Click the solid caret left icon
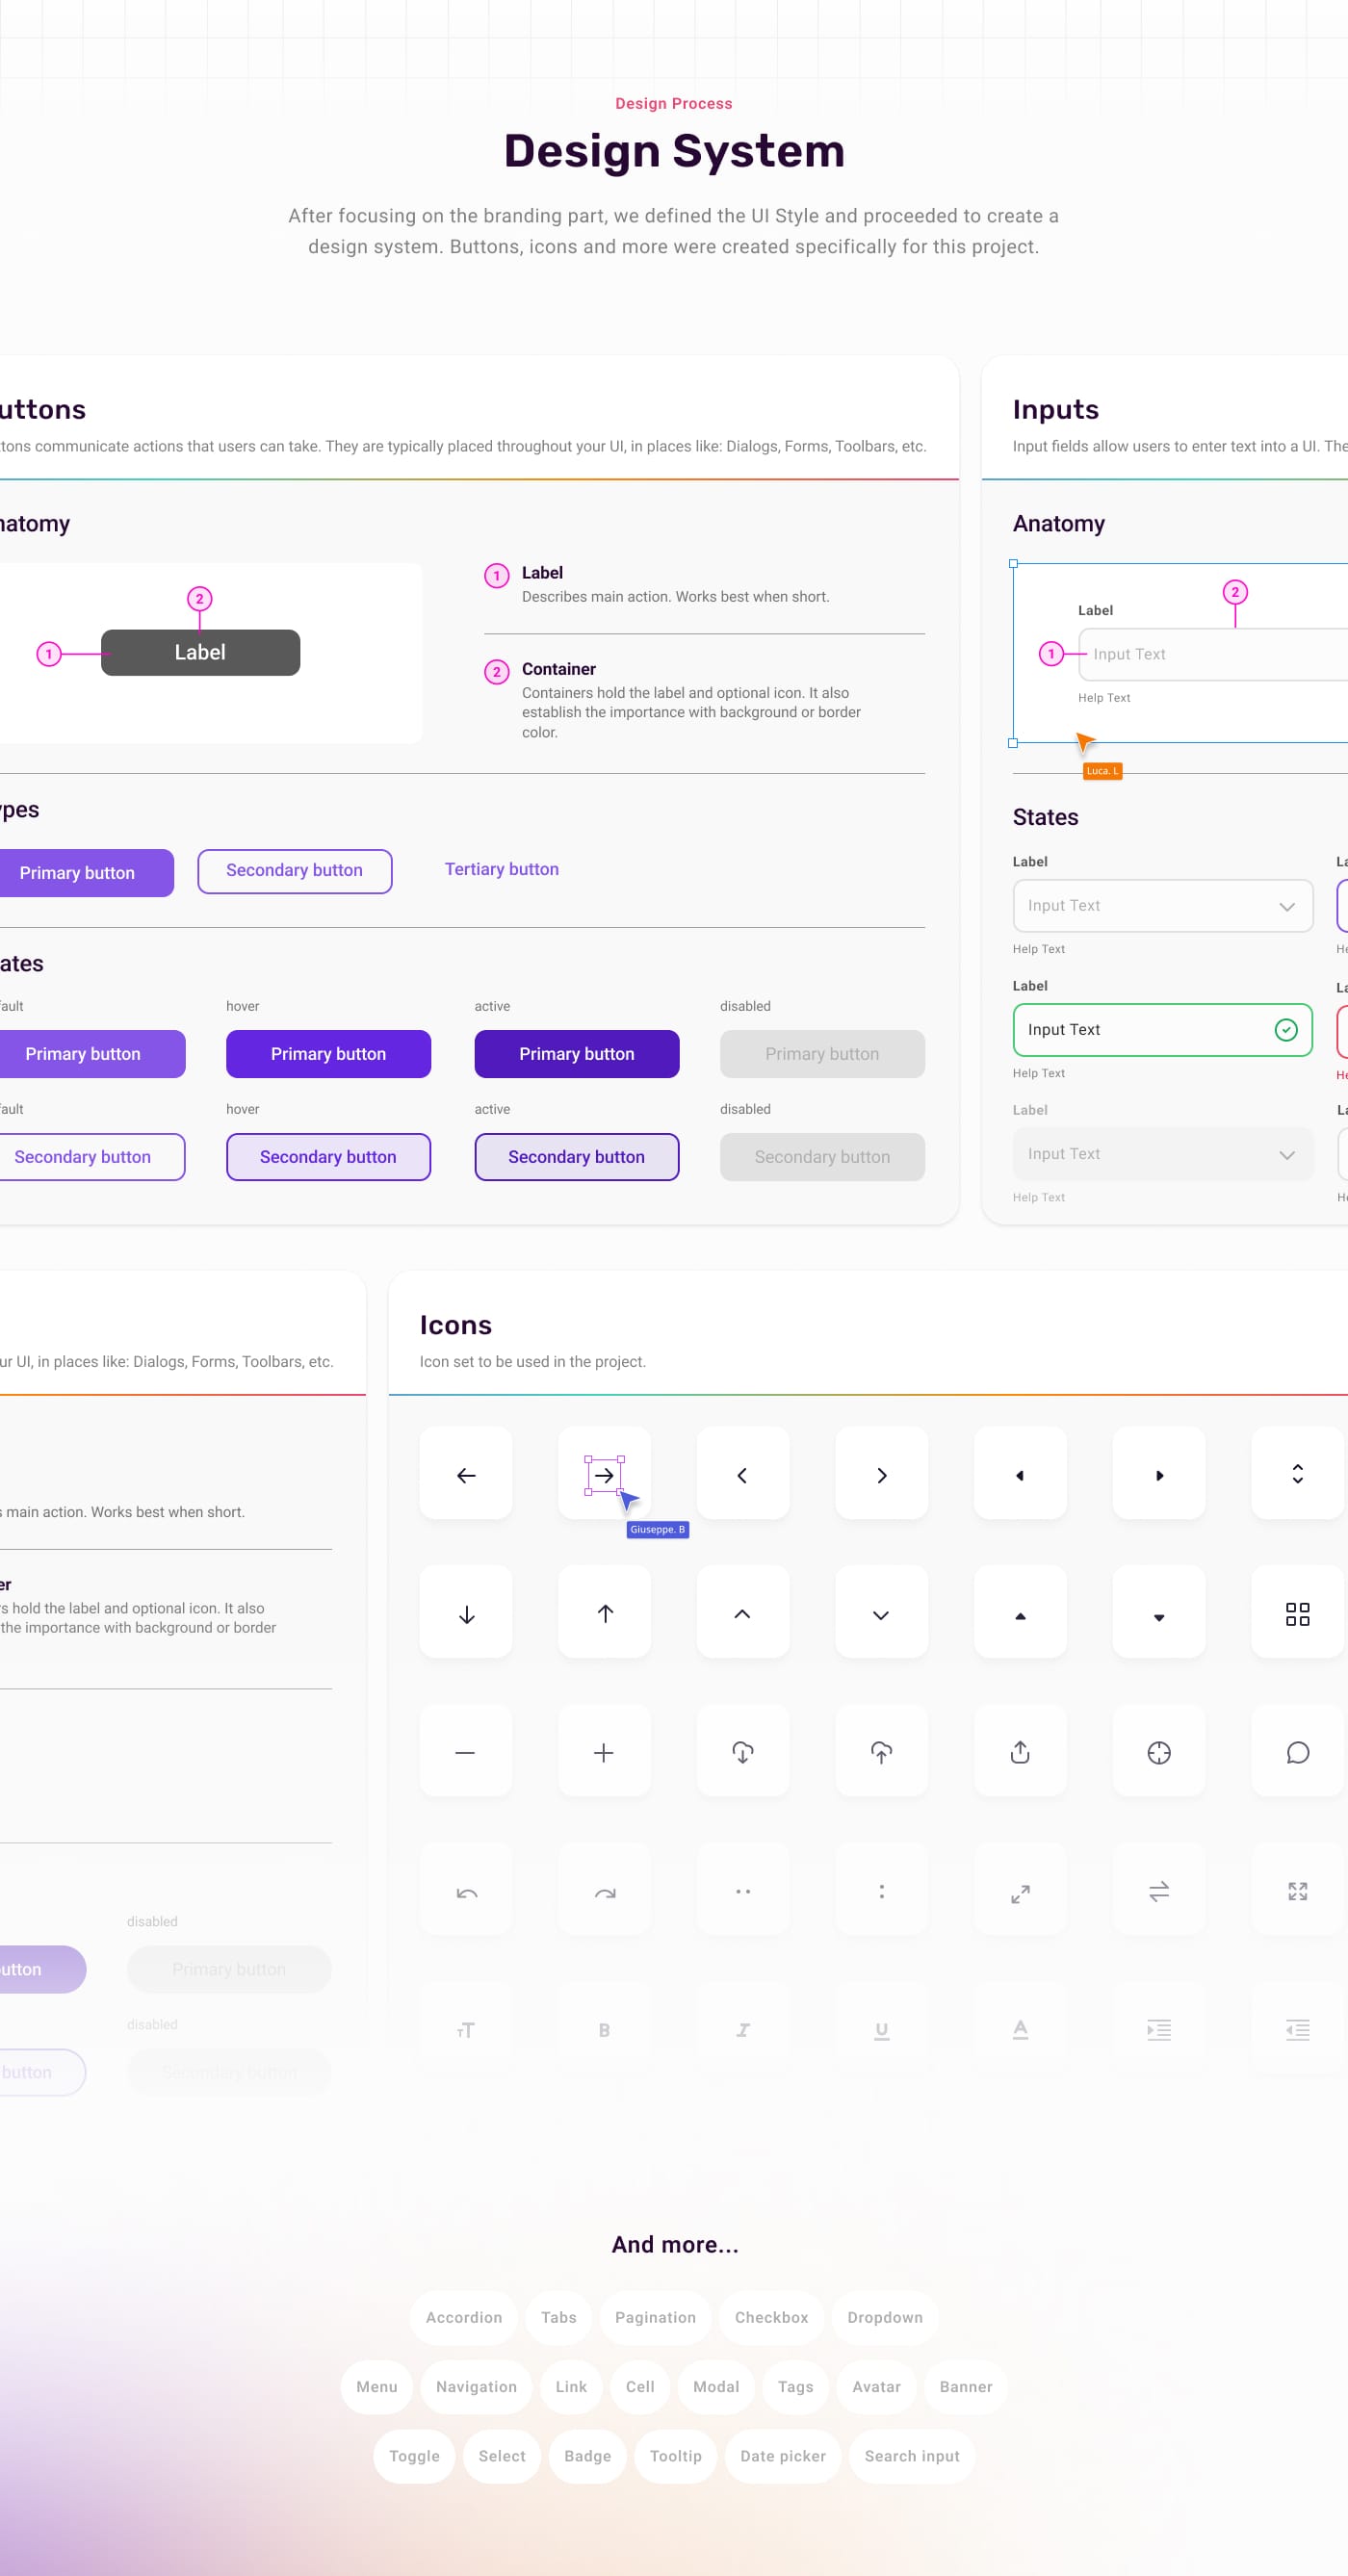The width and height of the screenshot is (1348, 2576). coord(1020,1475)
